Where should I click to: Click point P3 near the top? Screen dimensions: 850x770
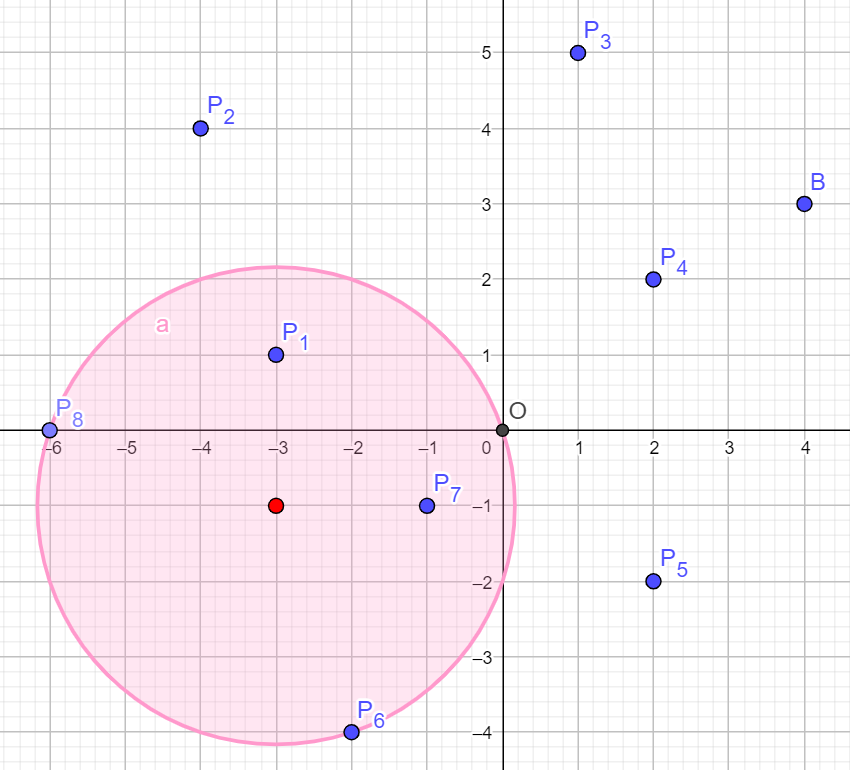pos(578,53)
